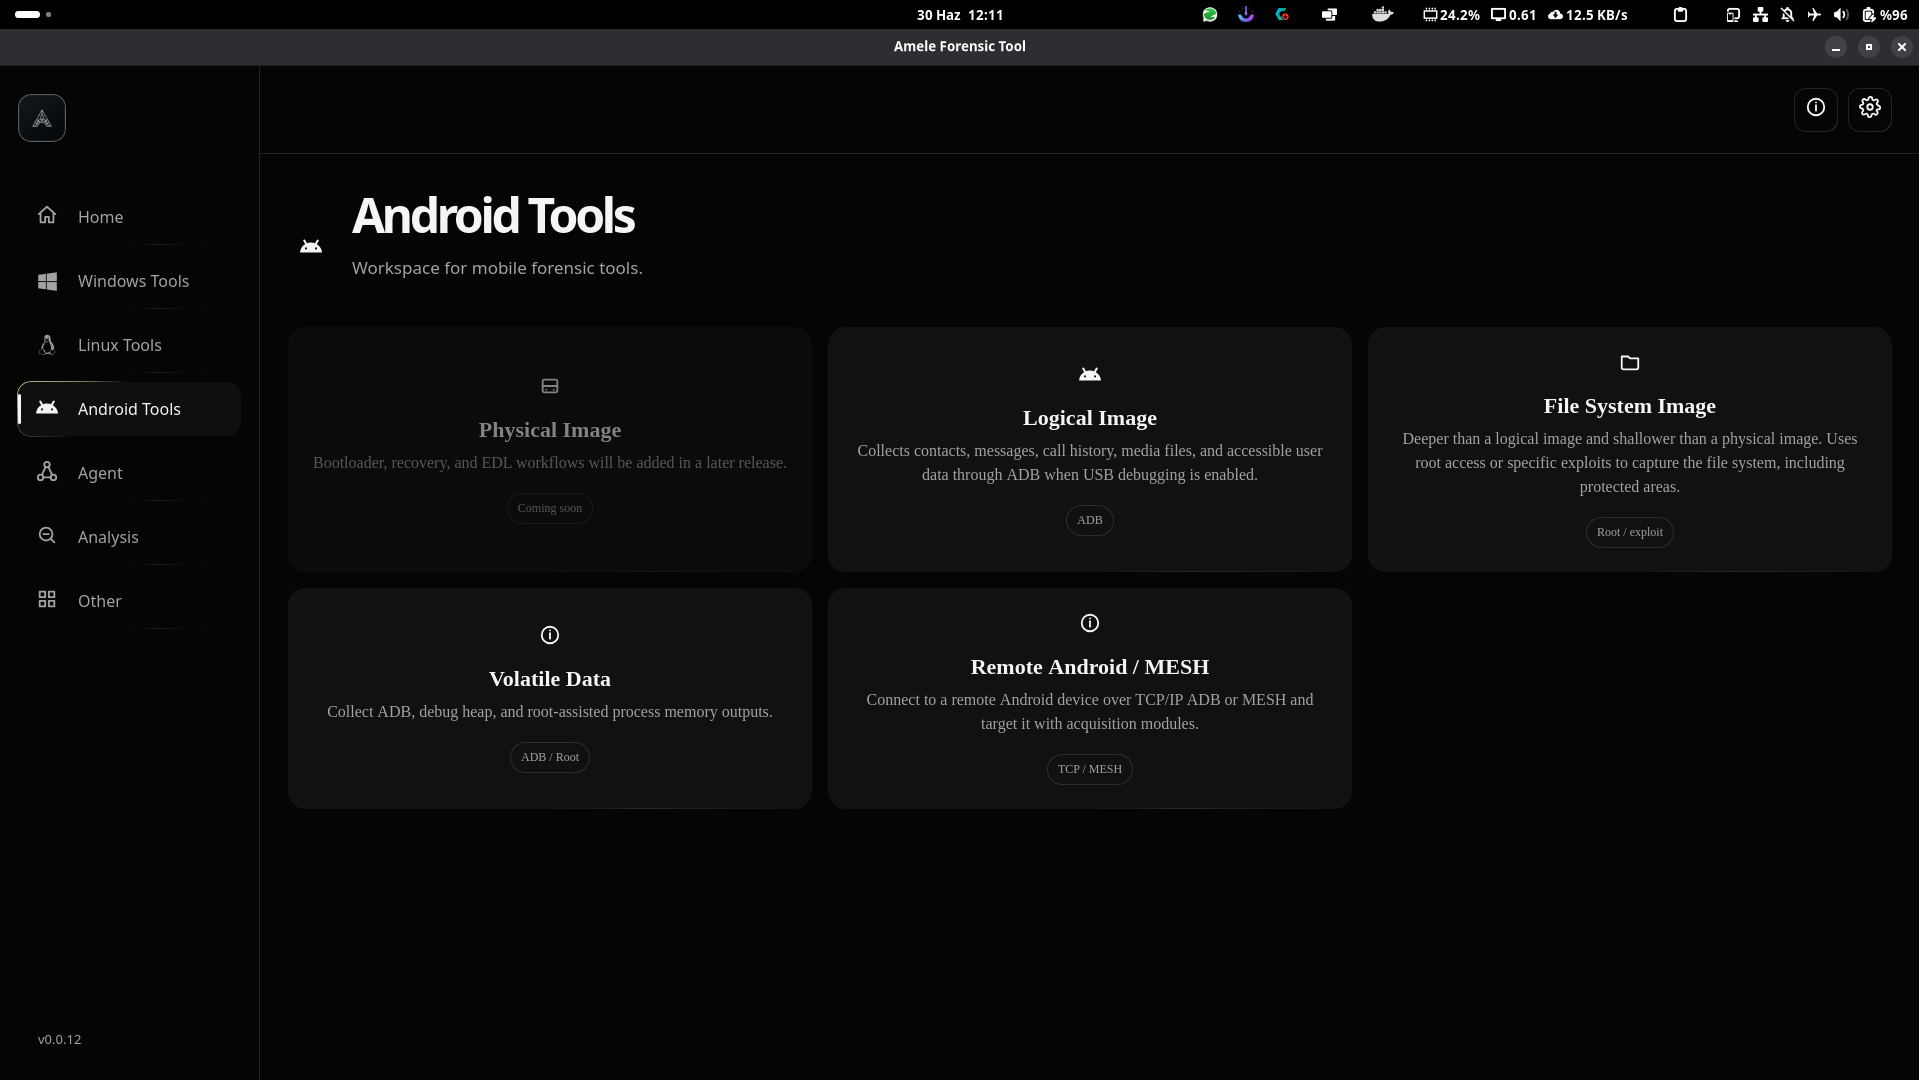Click 'Workspace for mobile forensic tools.' subtitle

(497, 268)
